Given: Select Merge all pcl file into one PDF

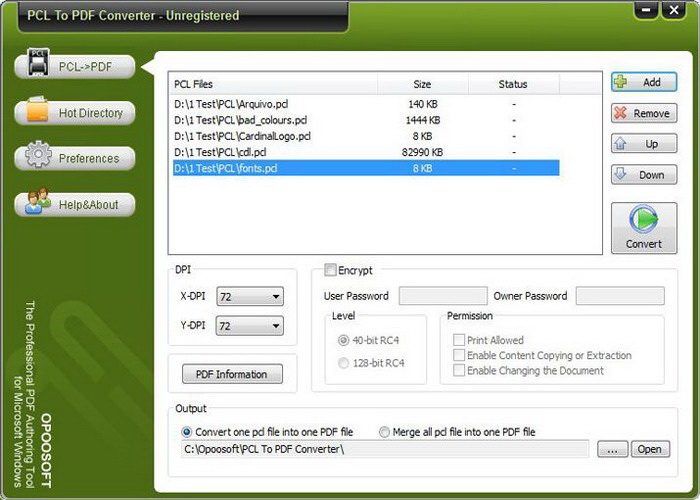Looking at the screenshot, I should coord(384,432).
